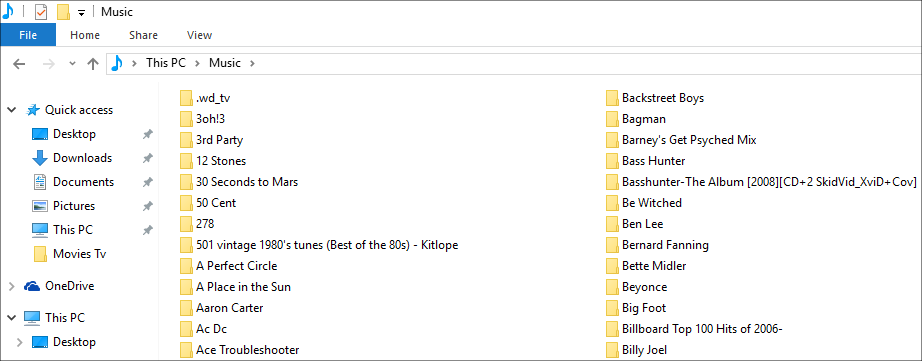922x361 pixels.
Task: Select the Backstreet Boys folder icon
Action: point(612,98)
